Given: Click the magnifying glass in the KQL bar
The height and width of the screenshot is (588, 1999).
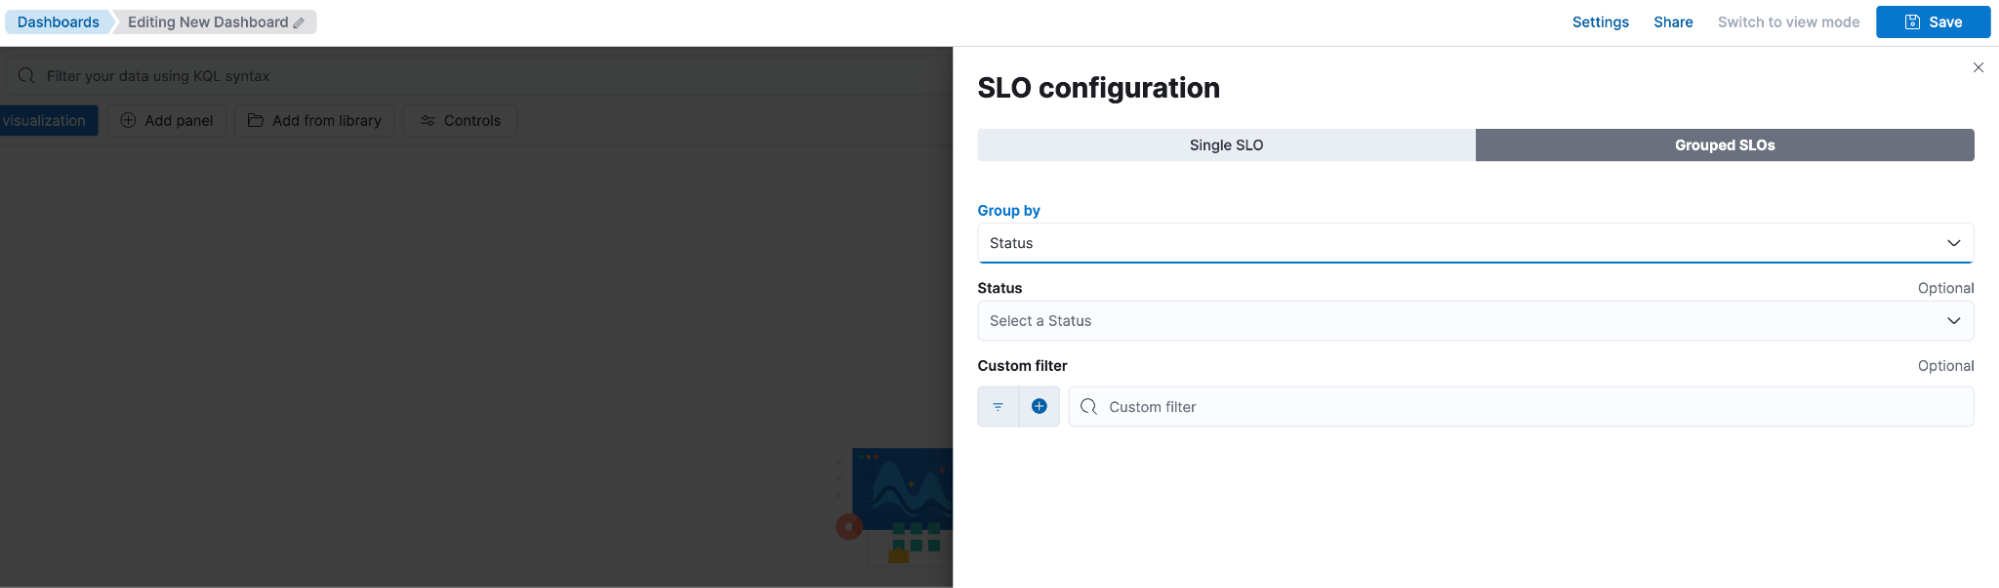Looking at the screenshot, I should point(25,75).
